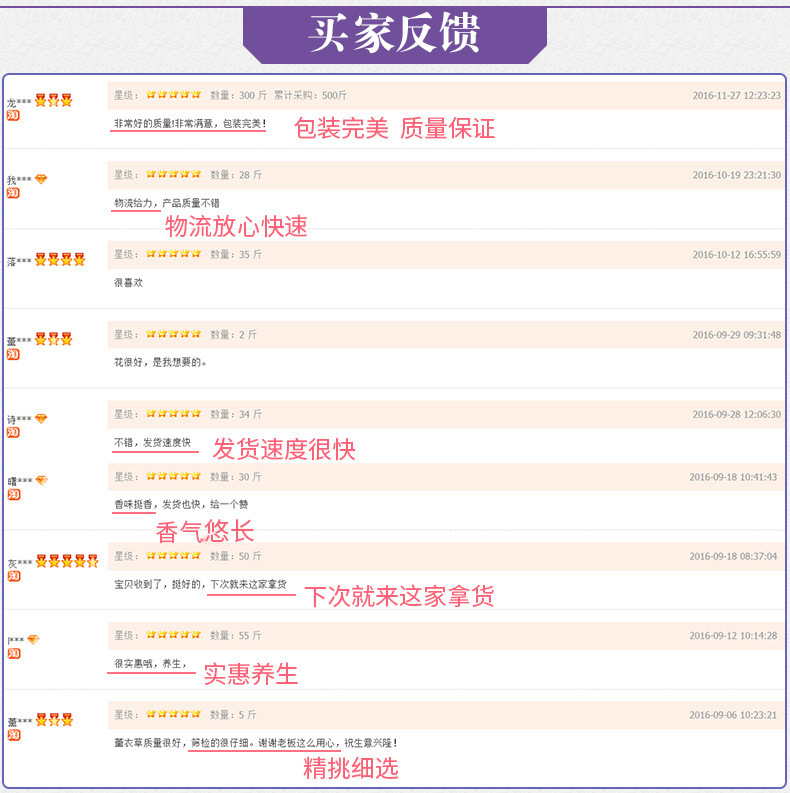Click the Taobao icon in the 5 斤 review row
Image resolution: width=790 pixels, height=793 pixels.
[x=14, y=735]
